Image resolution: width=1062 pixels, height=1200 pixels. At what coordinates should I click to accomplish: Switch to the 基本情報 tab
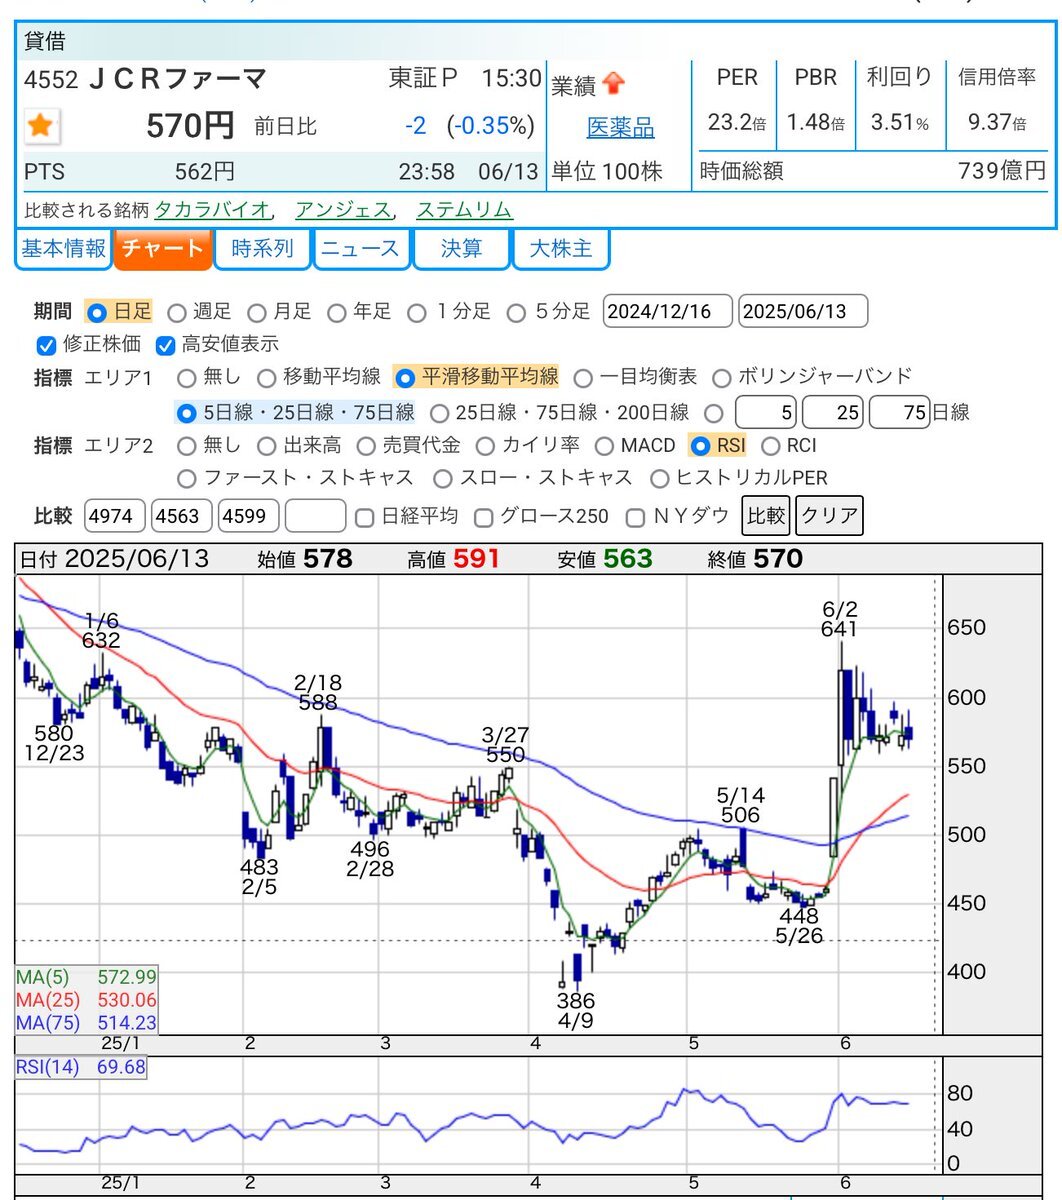click(63, 249)
